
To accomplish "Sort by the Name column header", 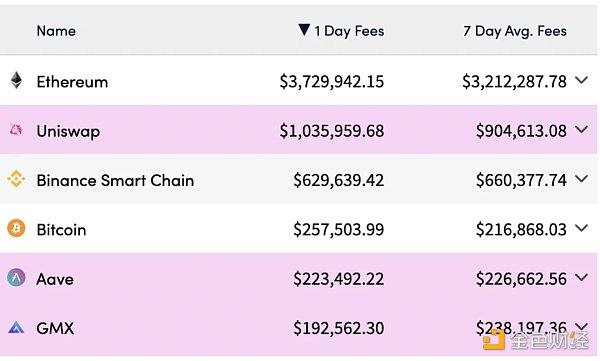I will point(56,31).
